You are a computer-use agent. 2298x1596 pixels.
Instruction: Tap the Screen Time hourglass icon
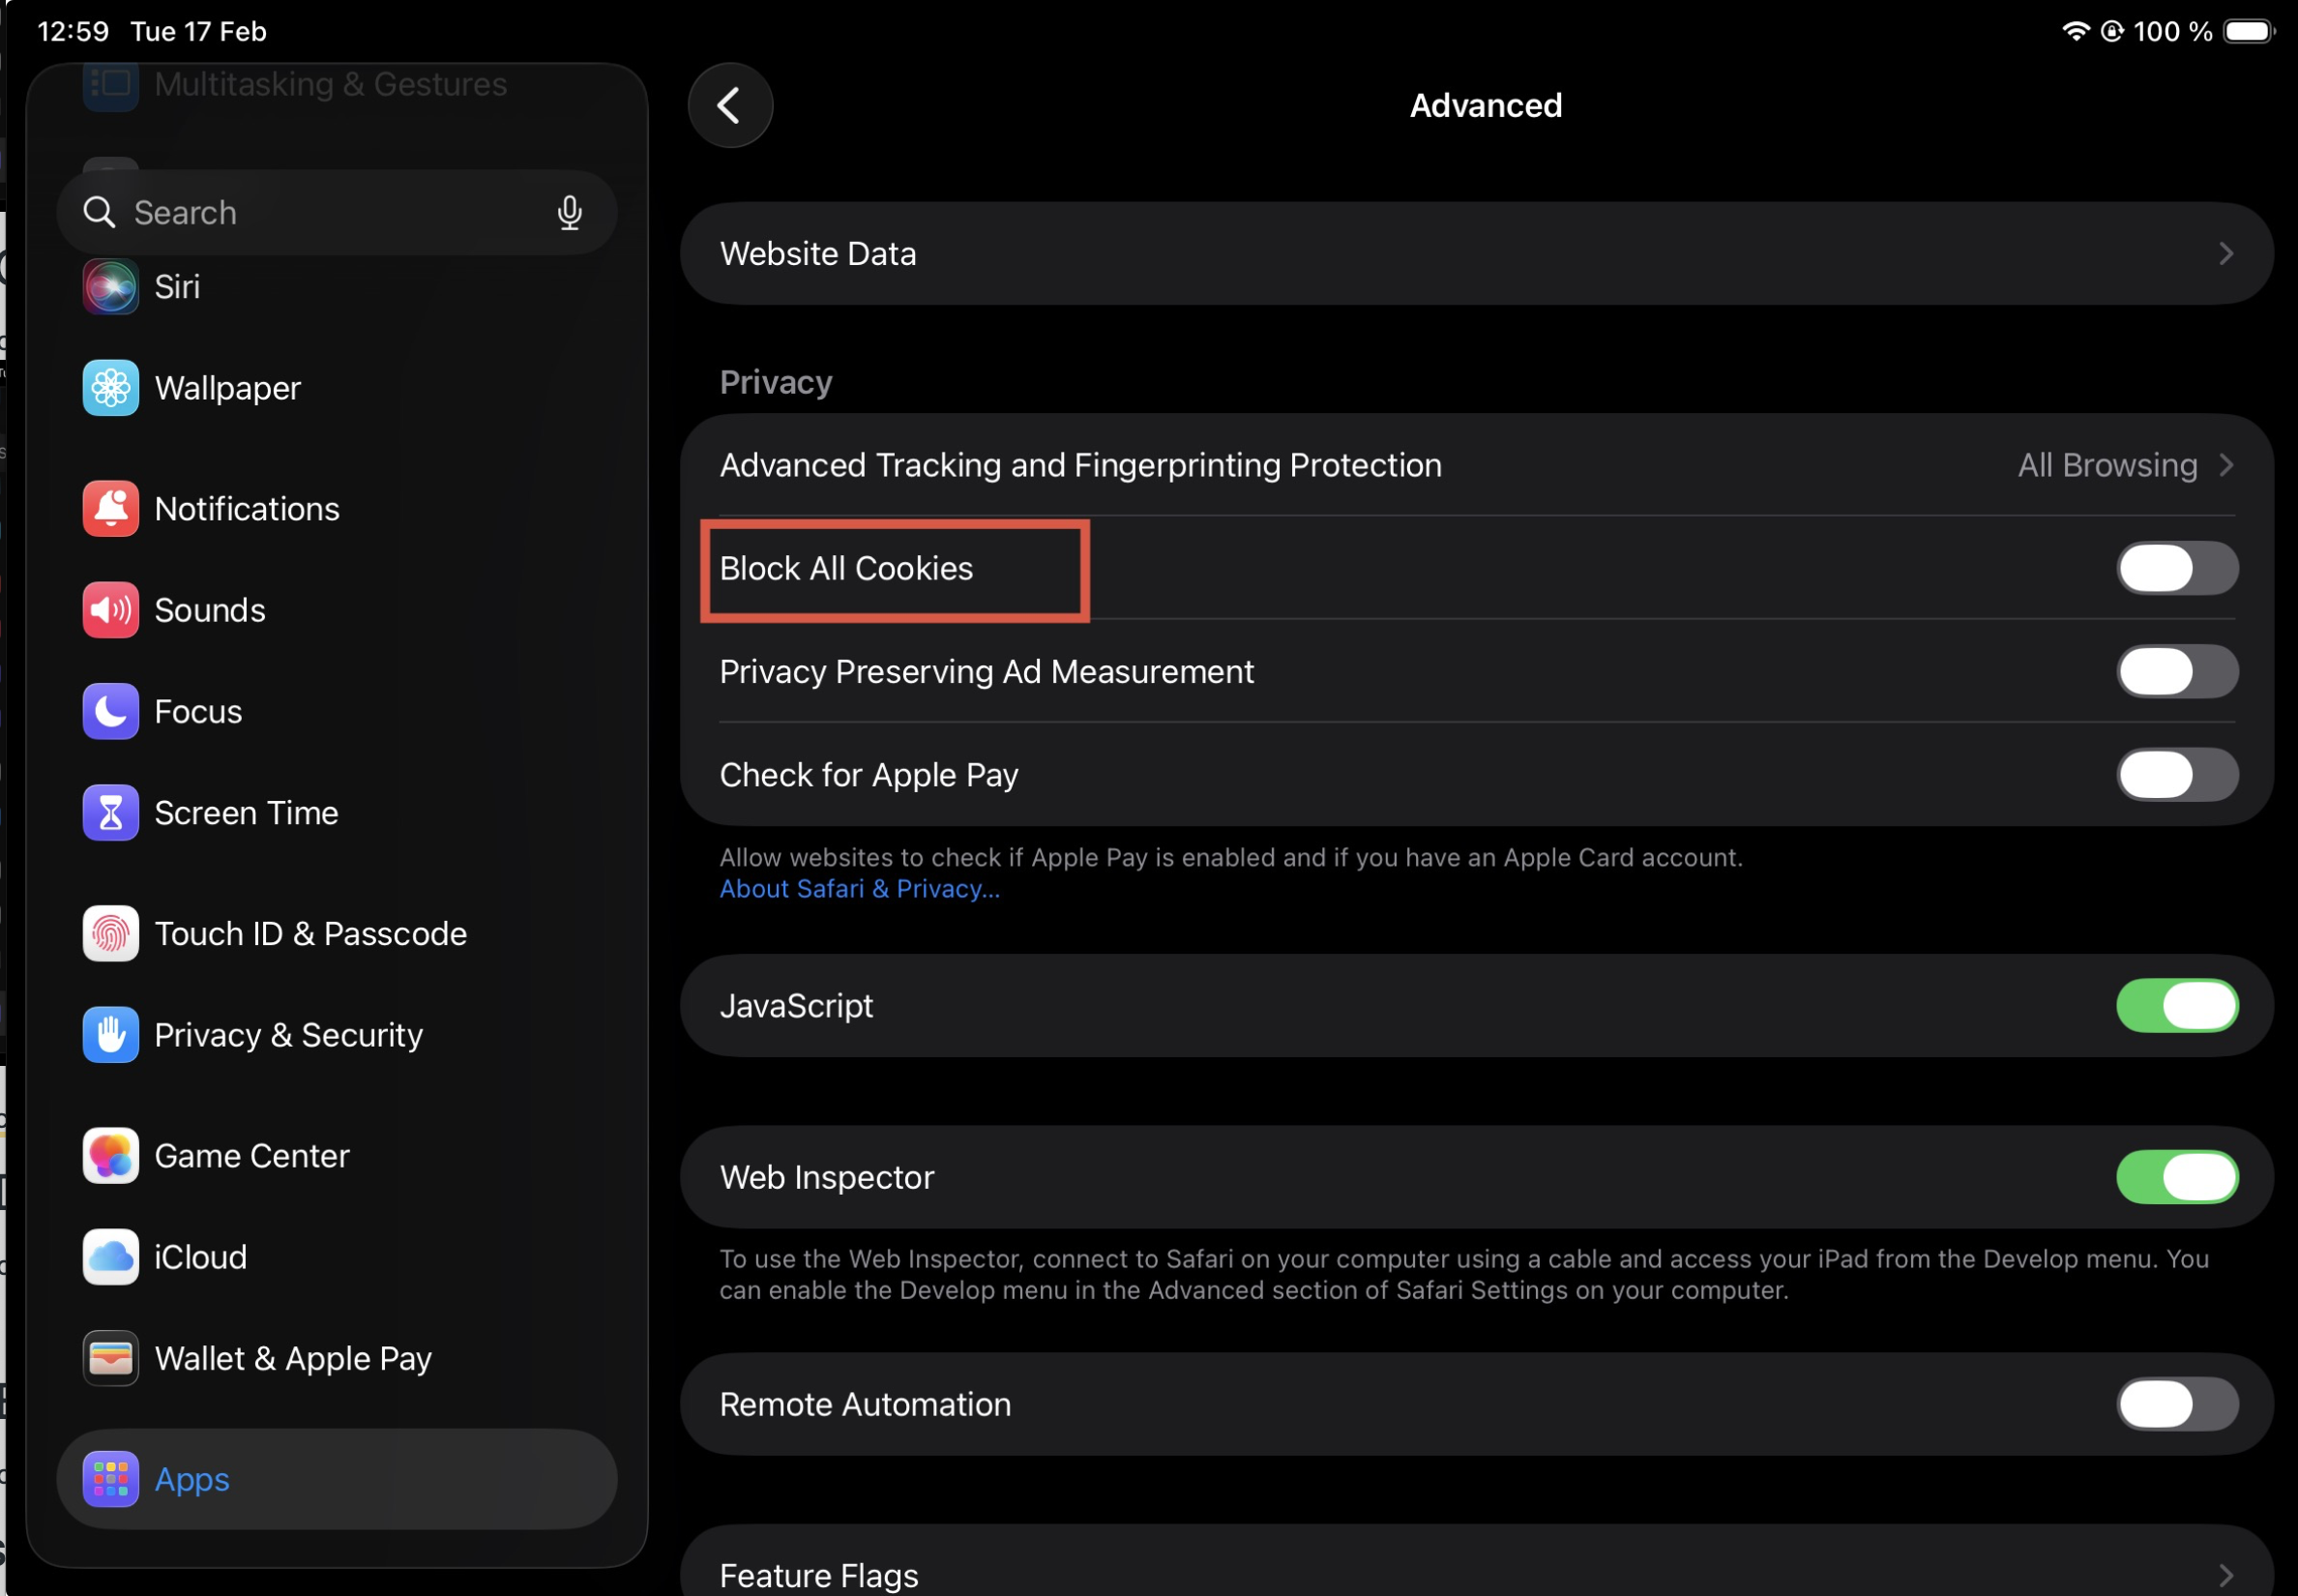(x=110, y=813)
